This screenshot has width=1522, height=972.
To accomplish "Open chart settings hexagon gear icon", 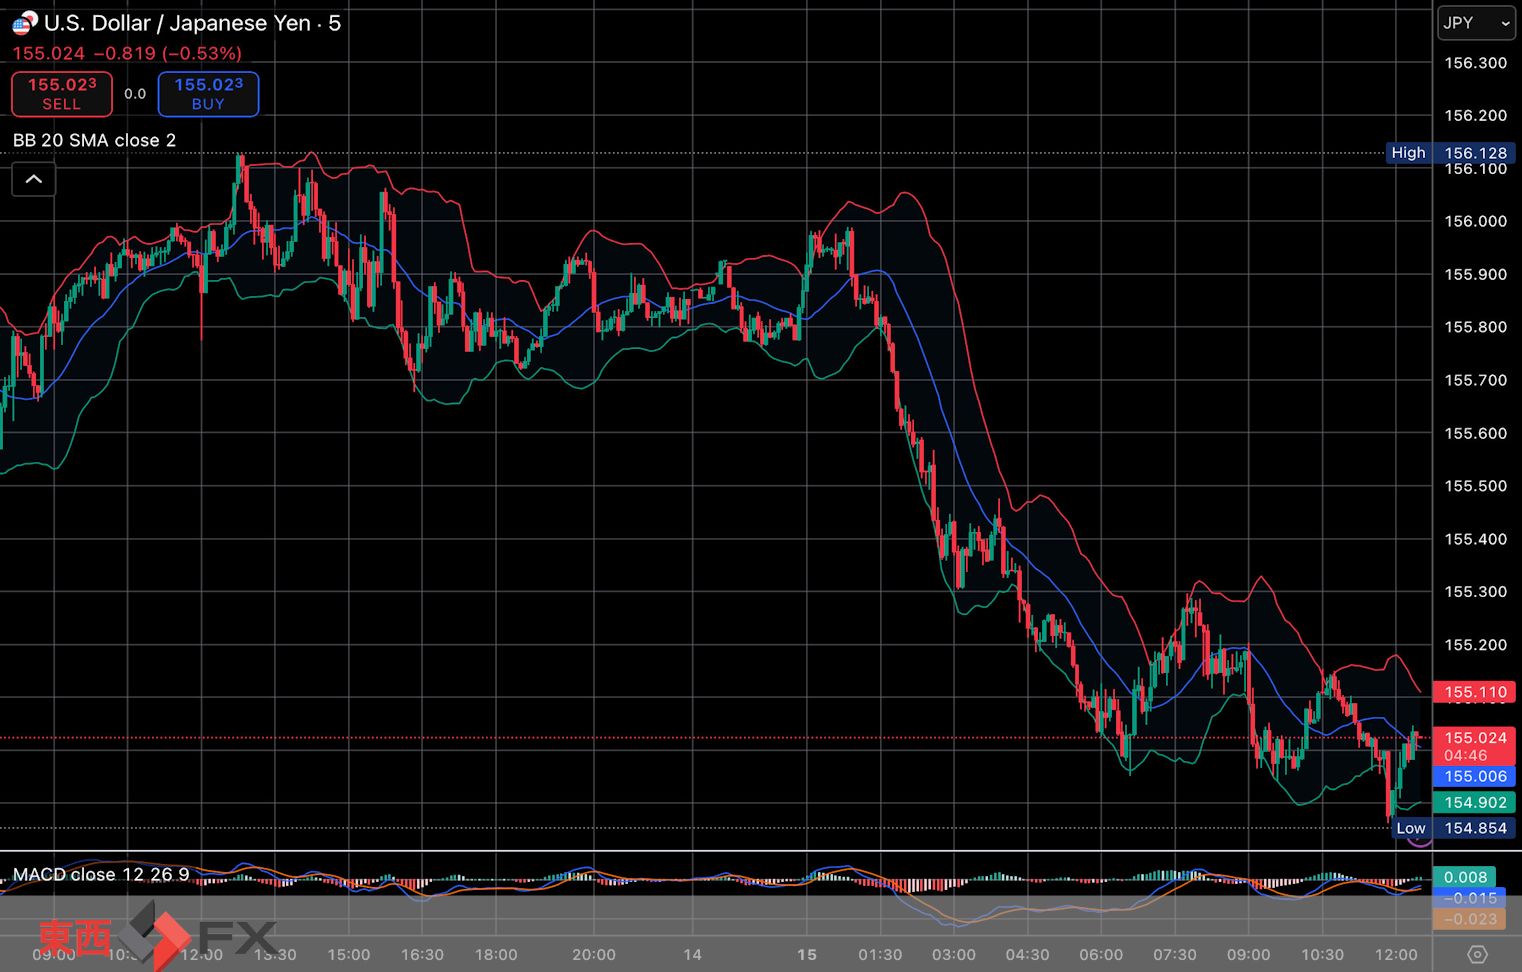I will point(1477,954).
